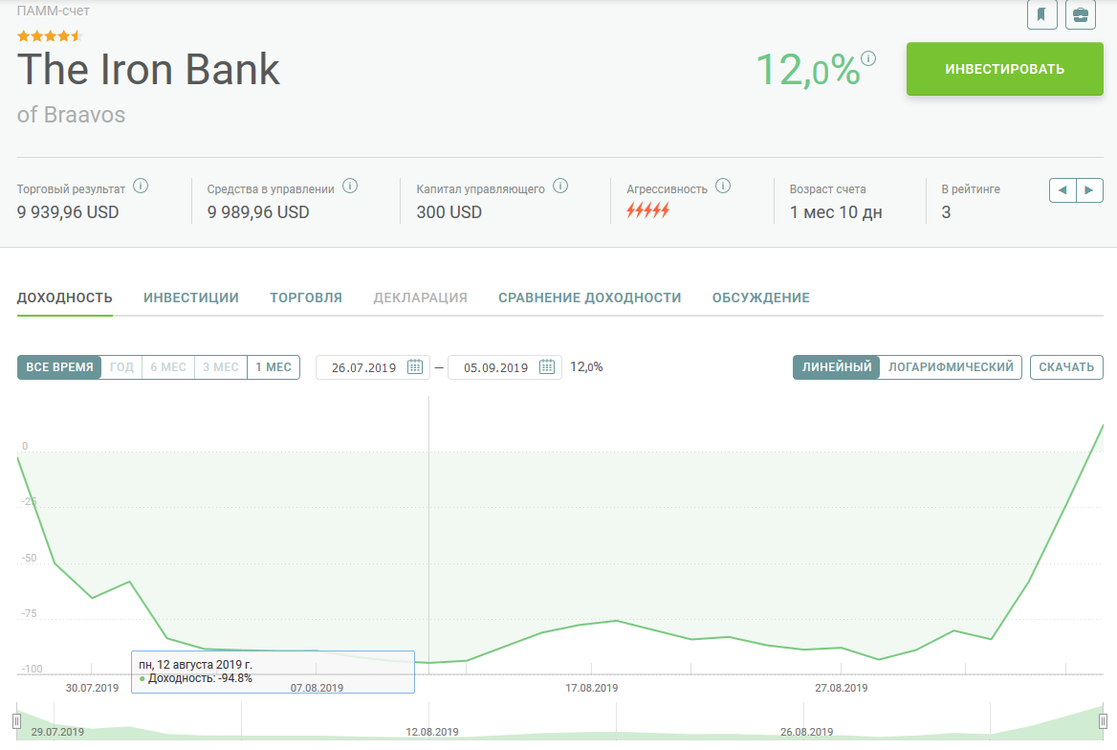1117x750 pixels.
Task: Click the five-star rating
Action: point(50,36)
